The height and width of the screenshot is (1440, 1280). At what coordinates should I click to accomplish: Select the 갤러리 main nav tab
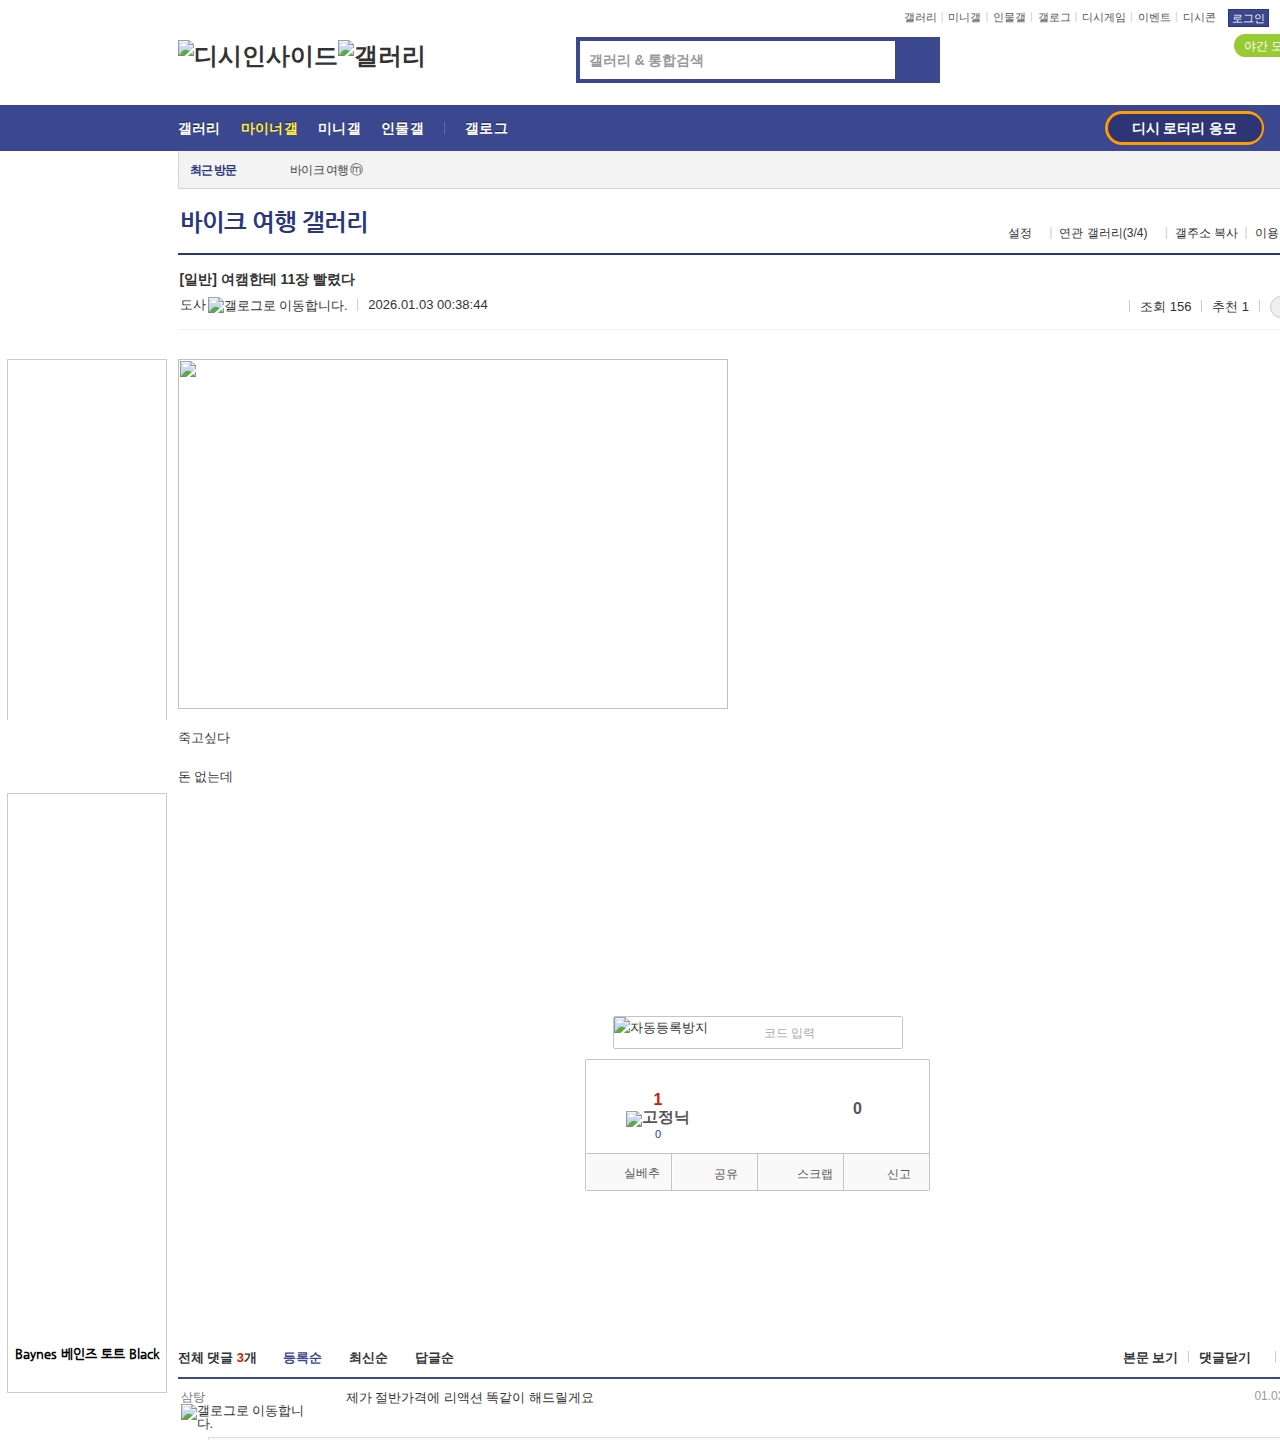click(x=198, y=128)
